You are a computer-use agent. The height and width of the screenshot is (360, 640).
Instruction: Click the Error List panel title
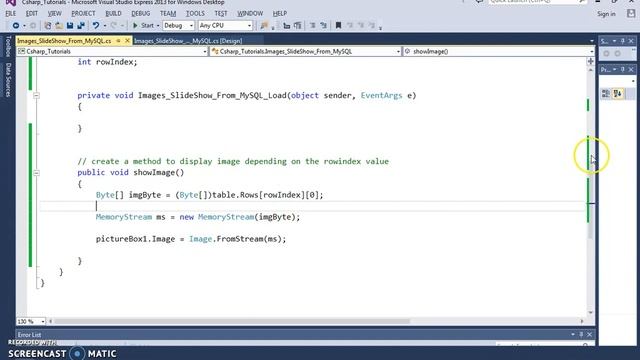(29, 335)
